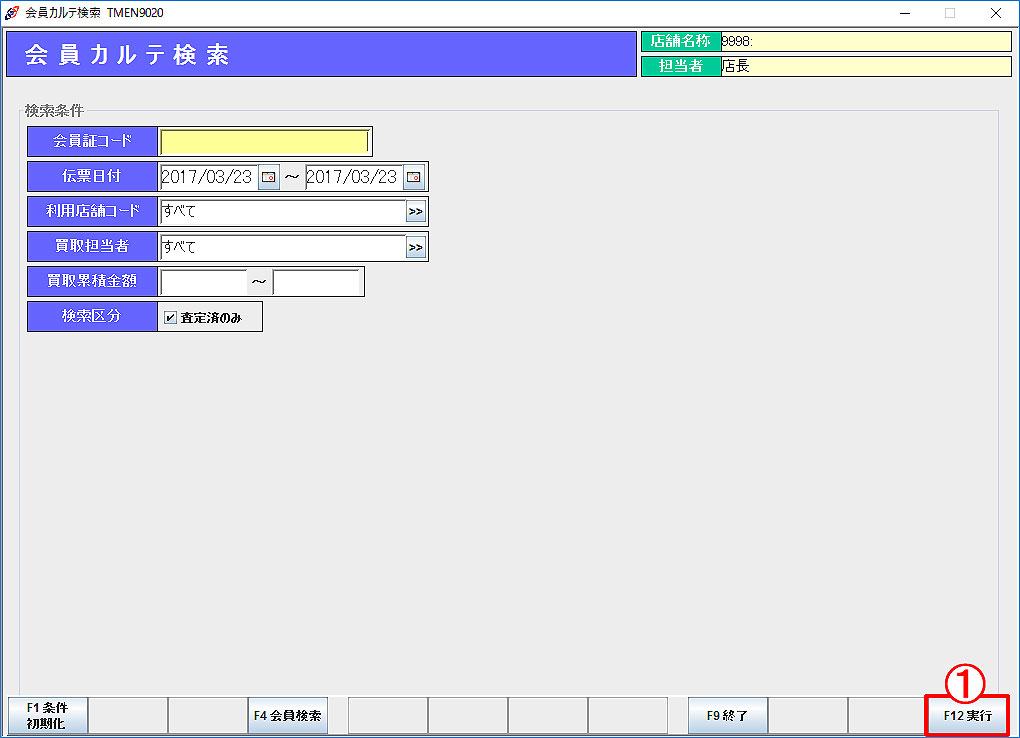Click the 買取担当者 label

coord(92,247)
